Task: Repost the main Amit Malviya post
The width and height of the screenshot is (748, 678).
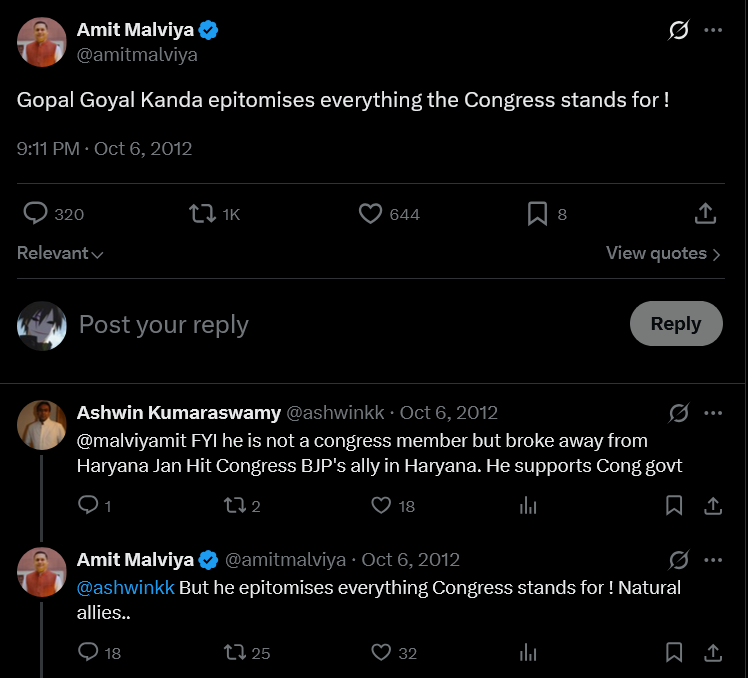Action: (x=215, y=214)
